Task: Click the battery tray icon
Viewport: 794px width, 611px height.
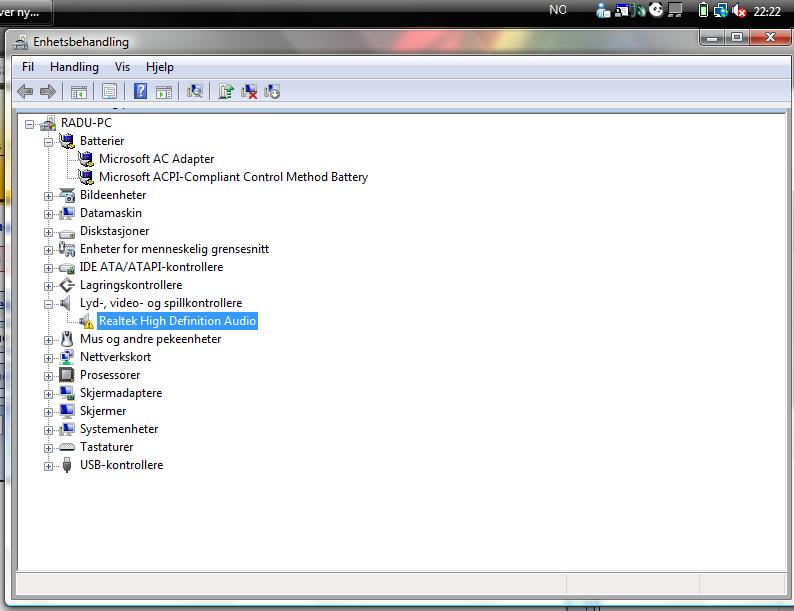Action: click(x=703, y=10)
